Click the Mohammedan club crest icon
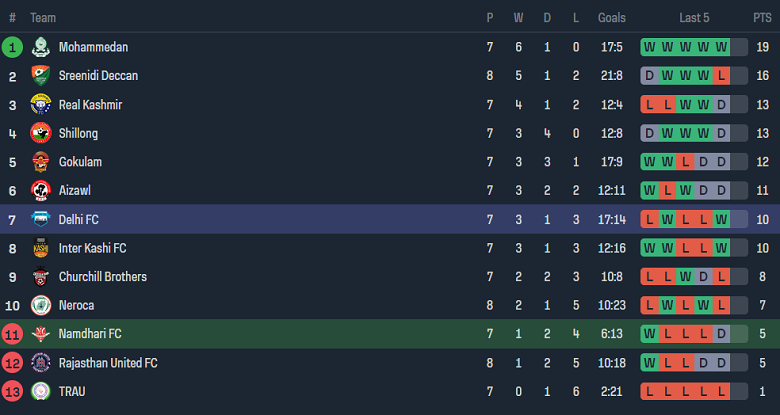Screen dimensions: 780x415 pyautogui.click(x=41, y=47)
